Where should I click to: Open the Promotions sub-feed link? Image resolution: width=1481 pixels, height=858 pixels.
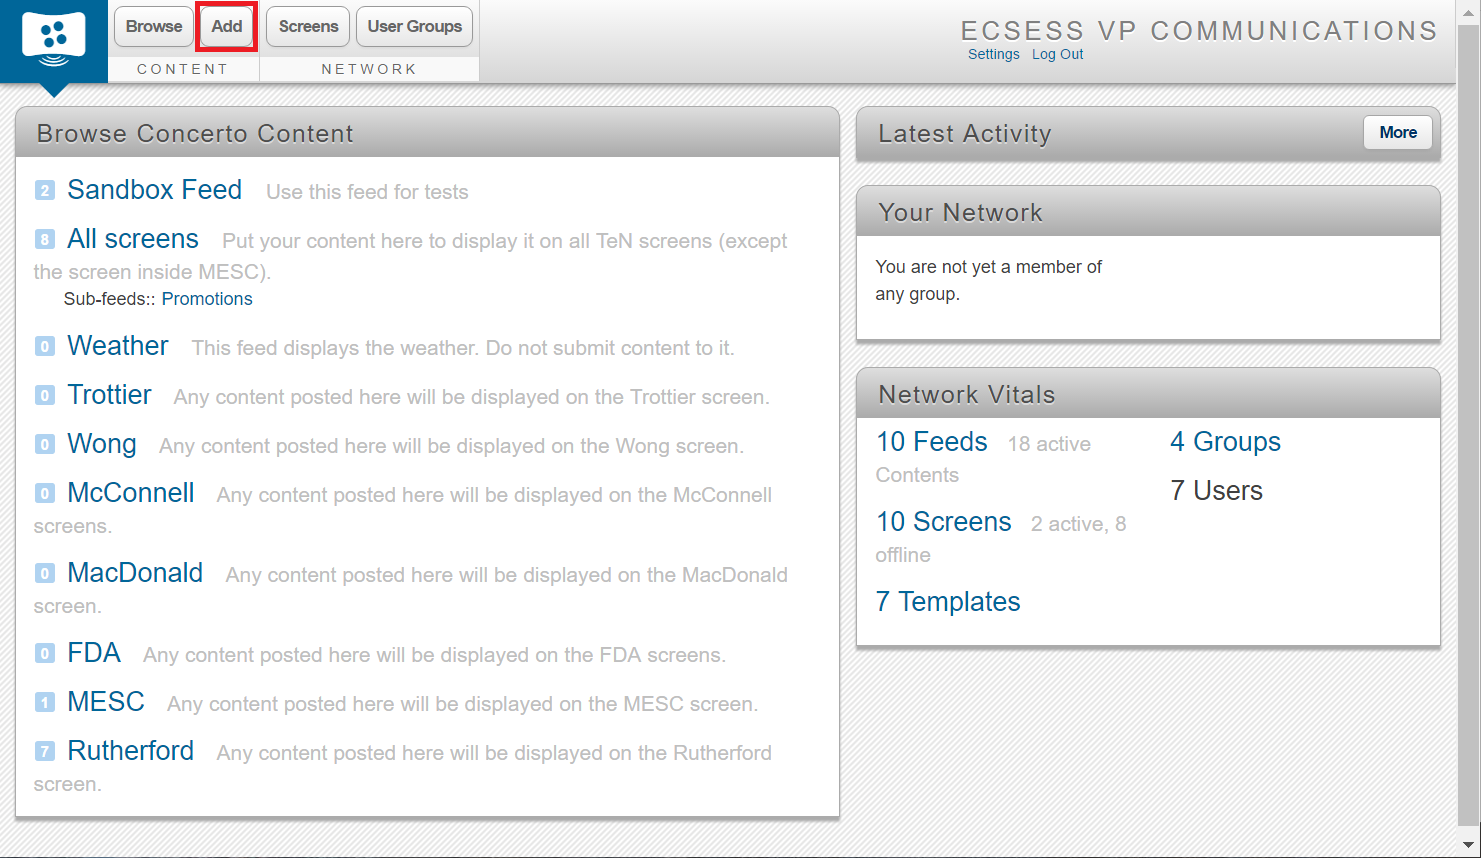tap(207, 299)
